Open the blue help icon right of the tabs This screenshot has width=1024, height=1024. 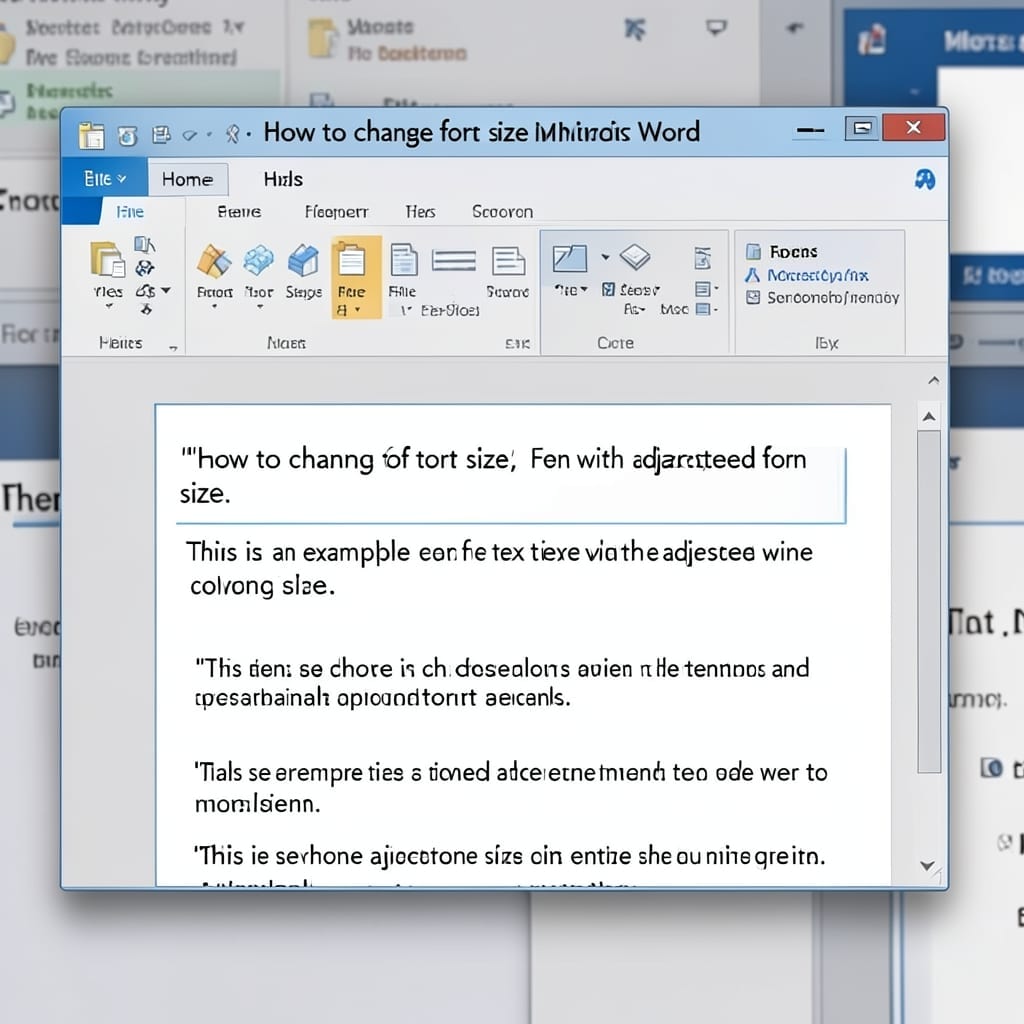[924, 179]
